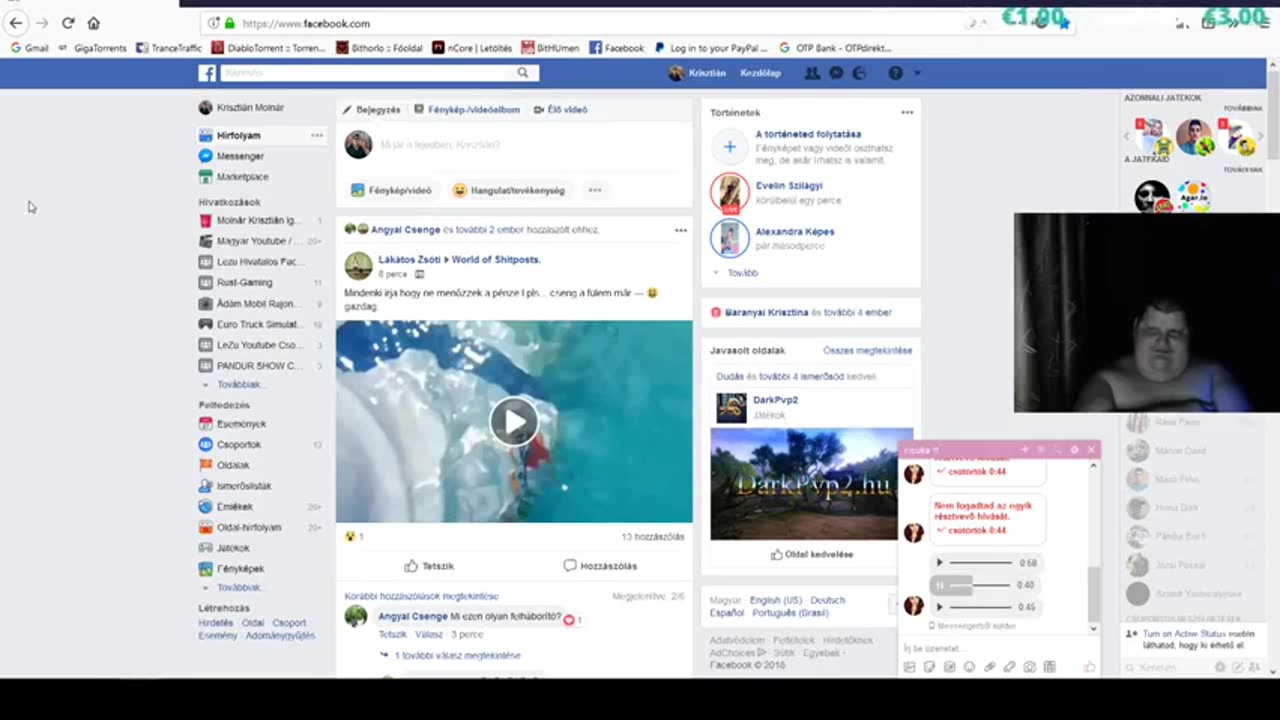Open friend requests icon

(812, 73)
